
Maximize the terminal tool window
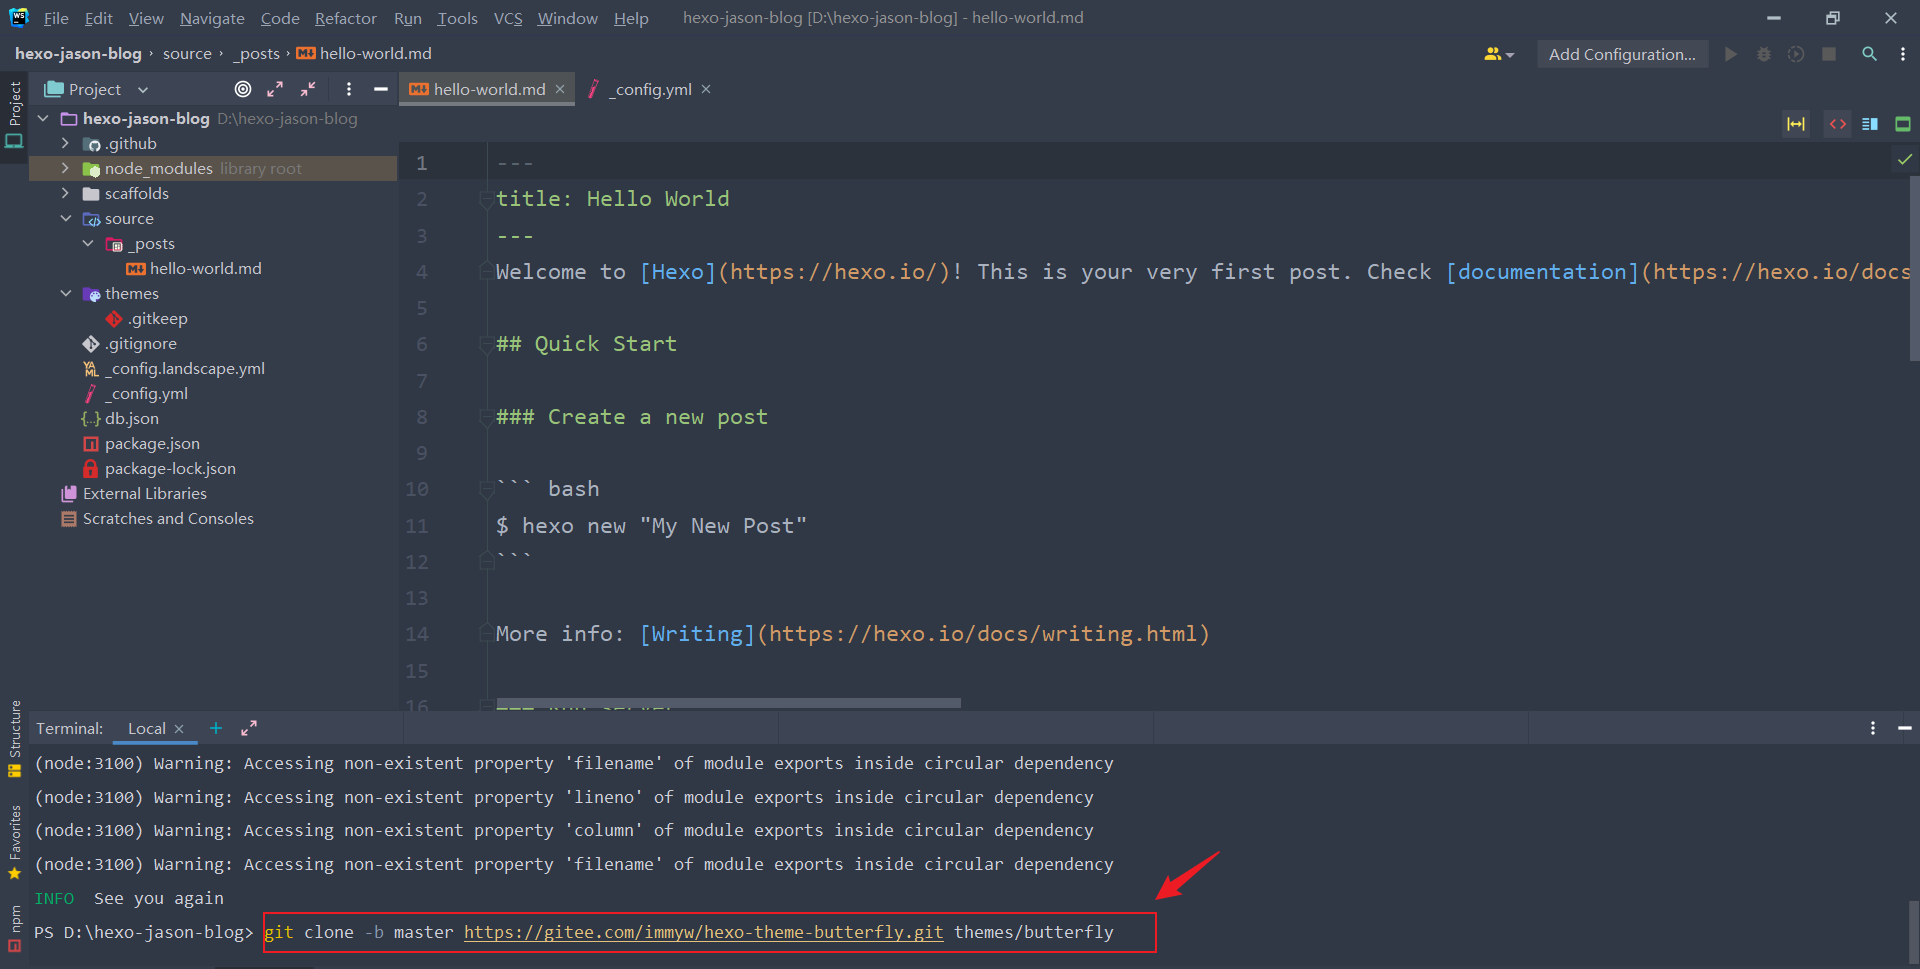249,728
